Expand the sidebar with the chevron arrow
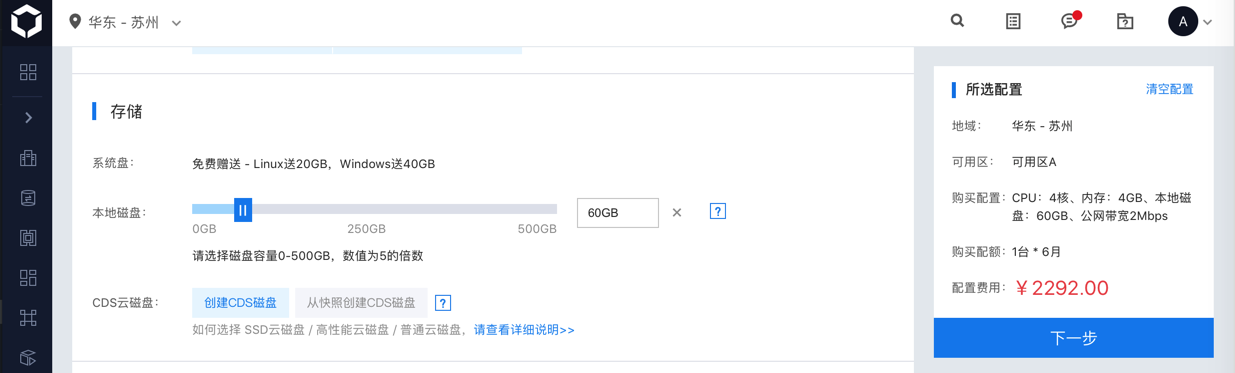The height and width of the screenshot is (373, 1235). pos(28,118)
